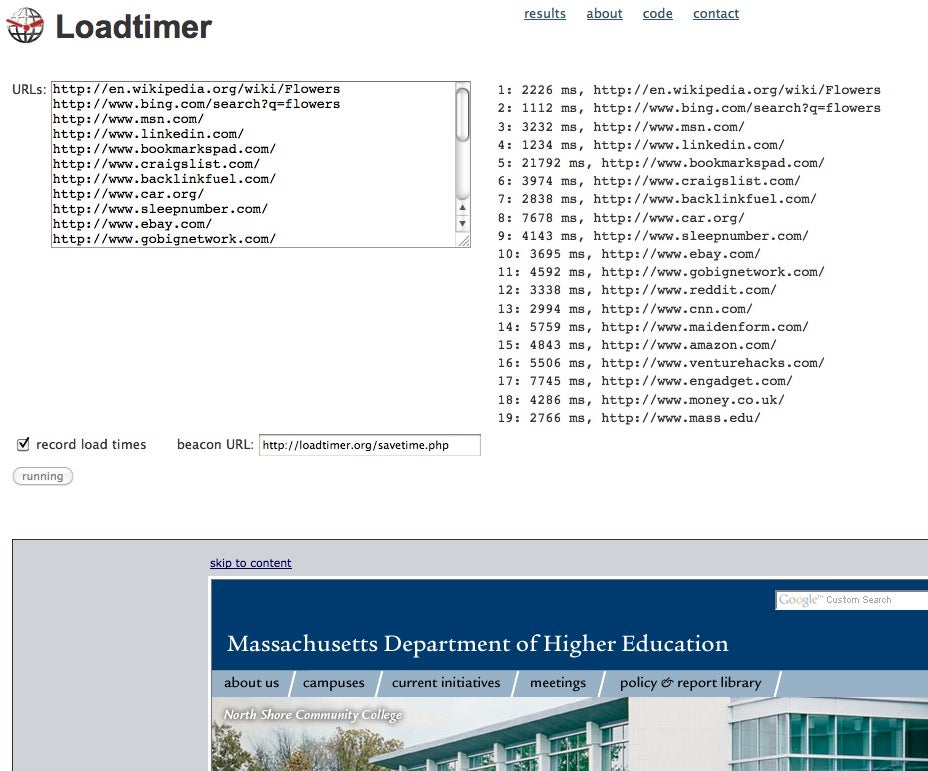Image resolution: width=928 pixels, height=771 pixels.
Task: Open the current initiatives tab
Action: click(x=446, y=683)
